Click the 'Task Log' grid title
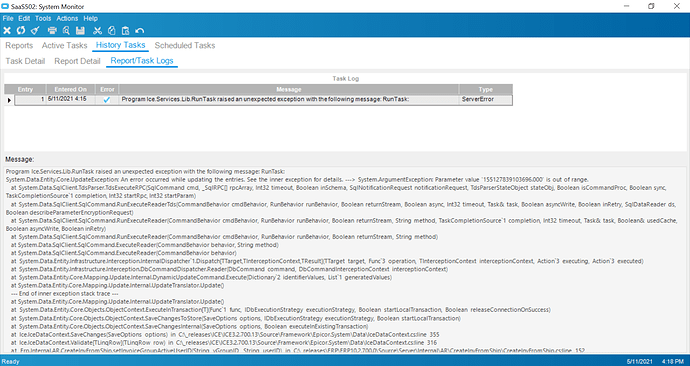This screenshot has height=366, width=690. coord(345,79)
